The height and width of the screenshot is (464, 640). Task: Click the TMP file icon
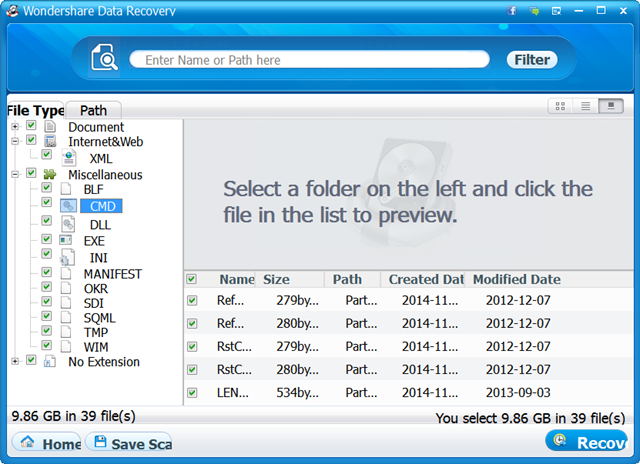tap(66, 332)
